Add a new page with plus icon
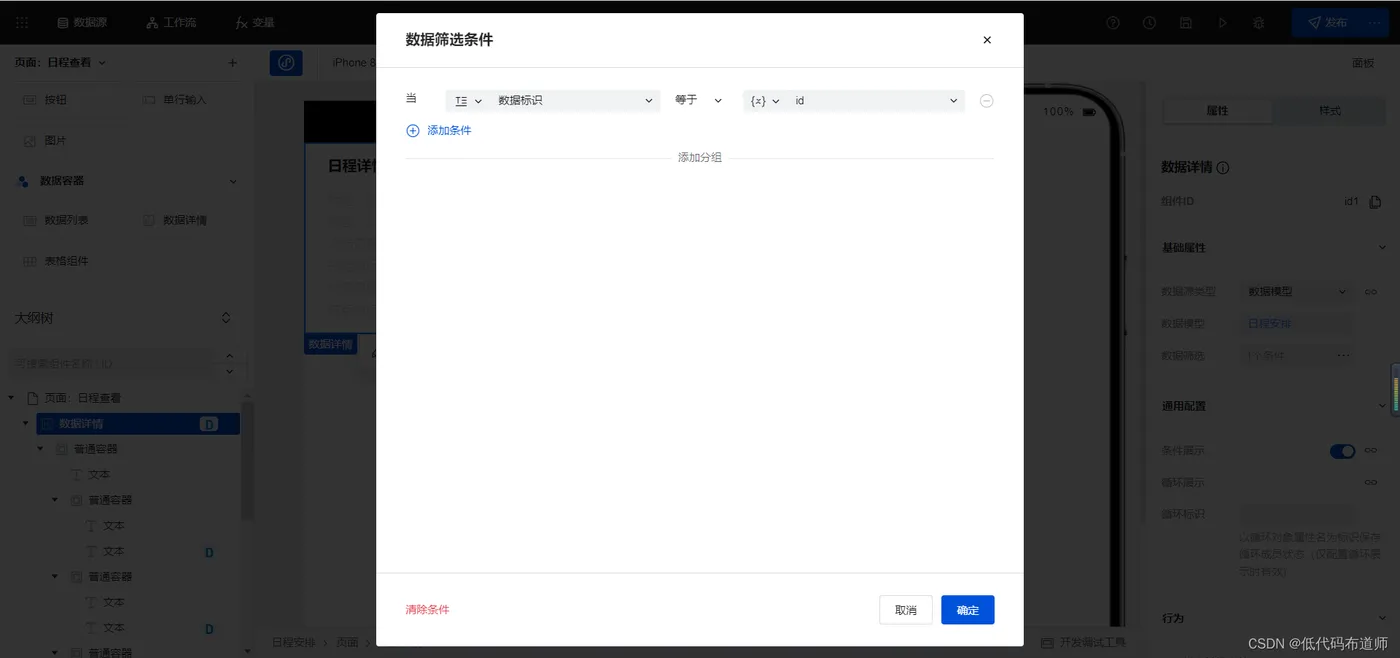This screenshot has height=658, width=1400. click(233, 62)
